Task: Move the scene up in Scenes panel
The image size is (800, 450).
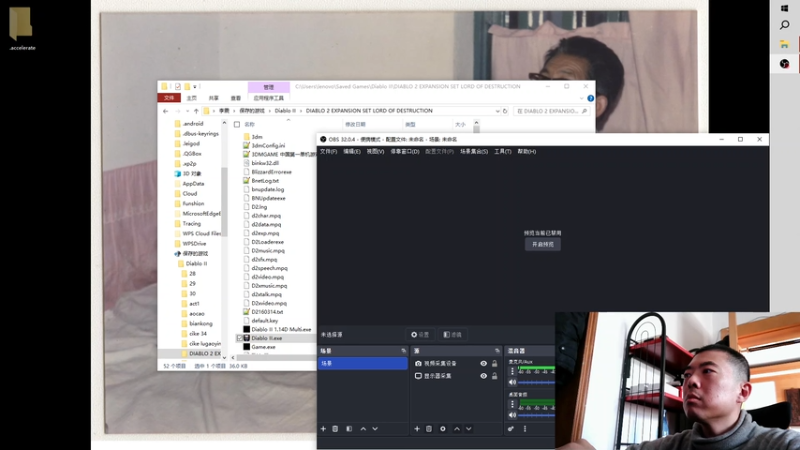Action: tap(363, 429)
